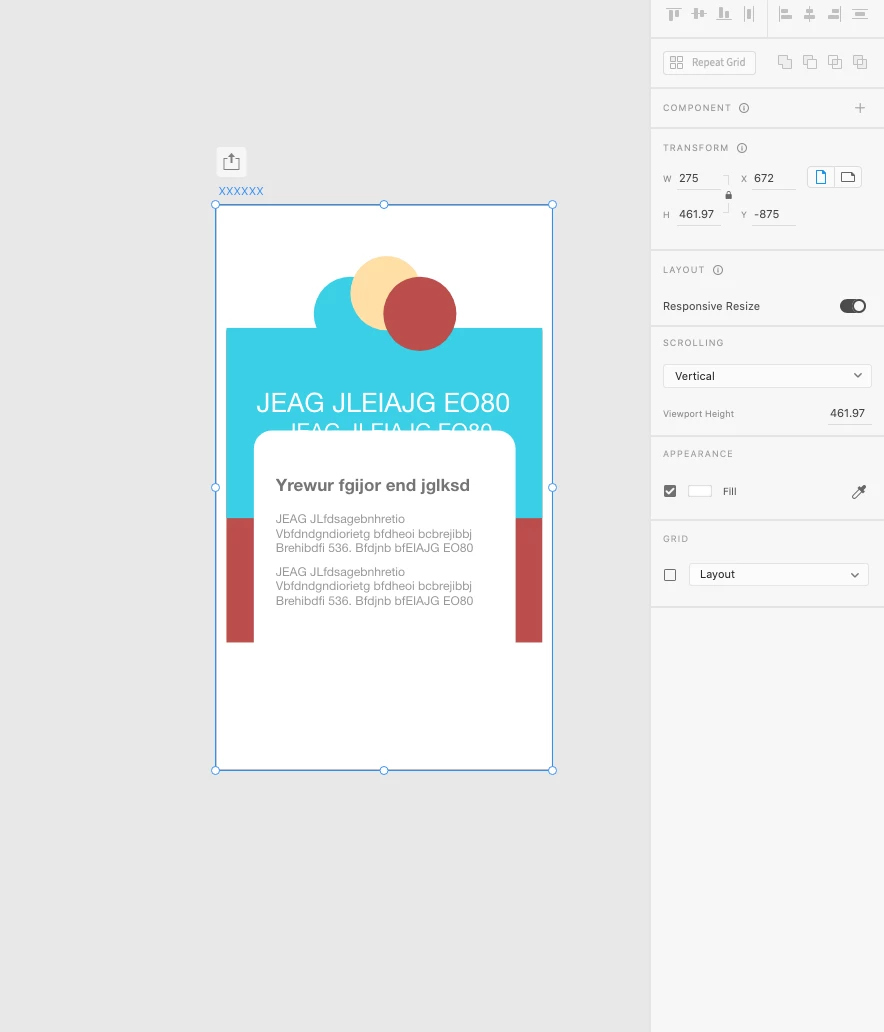Set artboard to landscape orientation
Image resolution: width=884 pixels, height=1032 pixels.
click(848, 177)
